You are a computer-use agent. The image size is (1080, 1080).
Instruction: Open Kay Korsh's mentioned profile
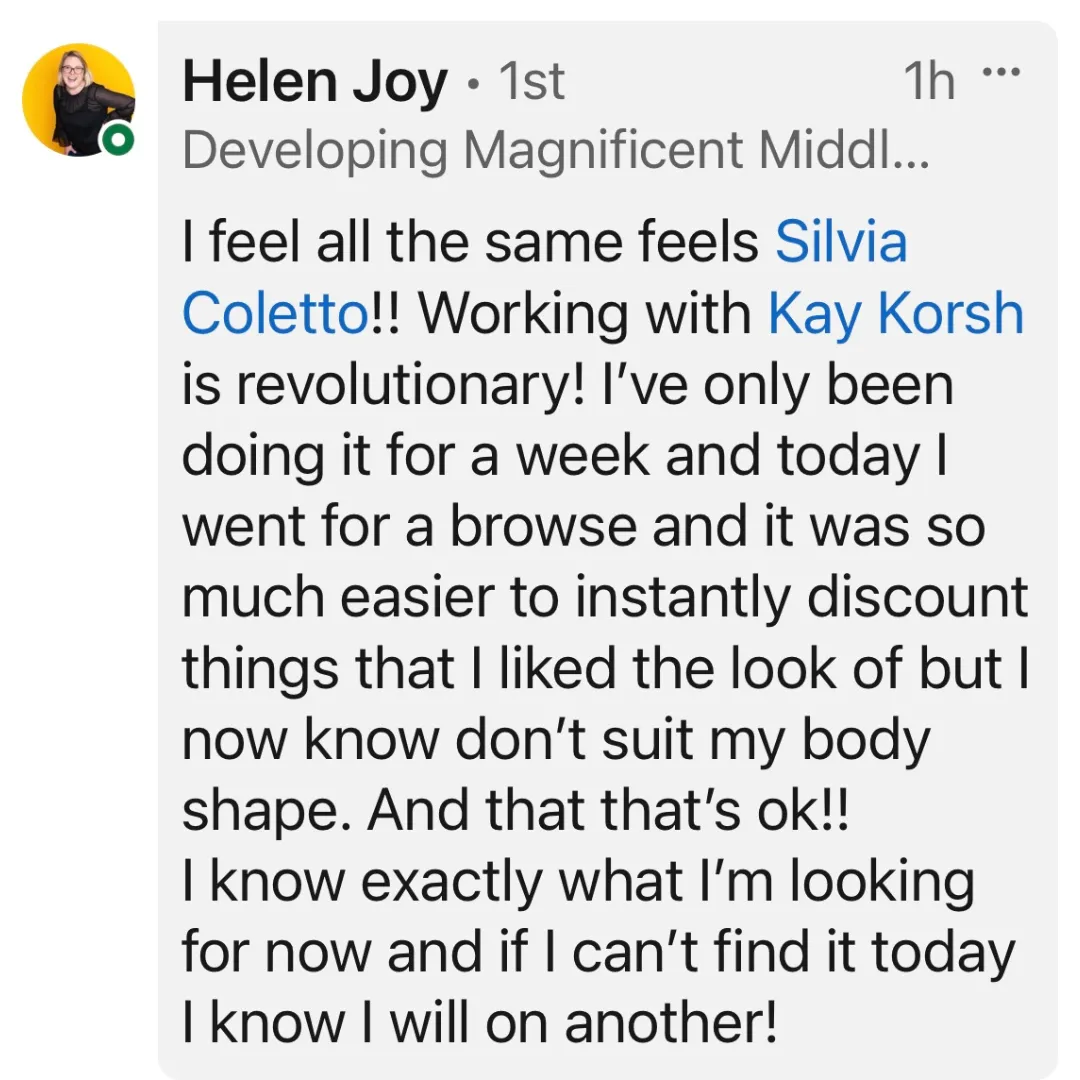click(x=896, y=315)
